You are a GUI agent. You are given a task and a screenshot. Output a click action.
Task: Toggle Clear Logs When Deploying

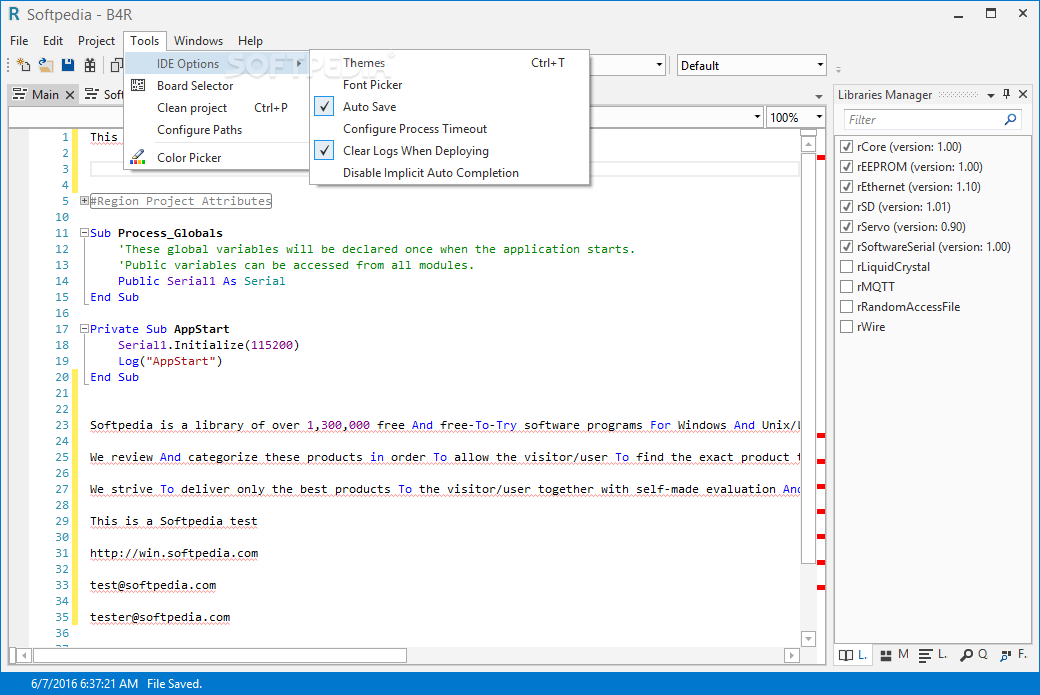[450, 151]
